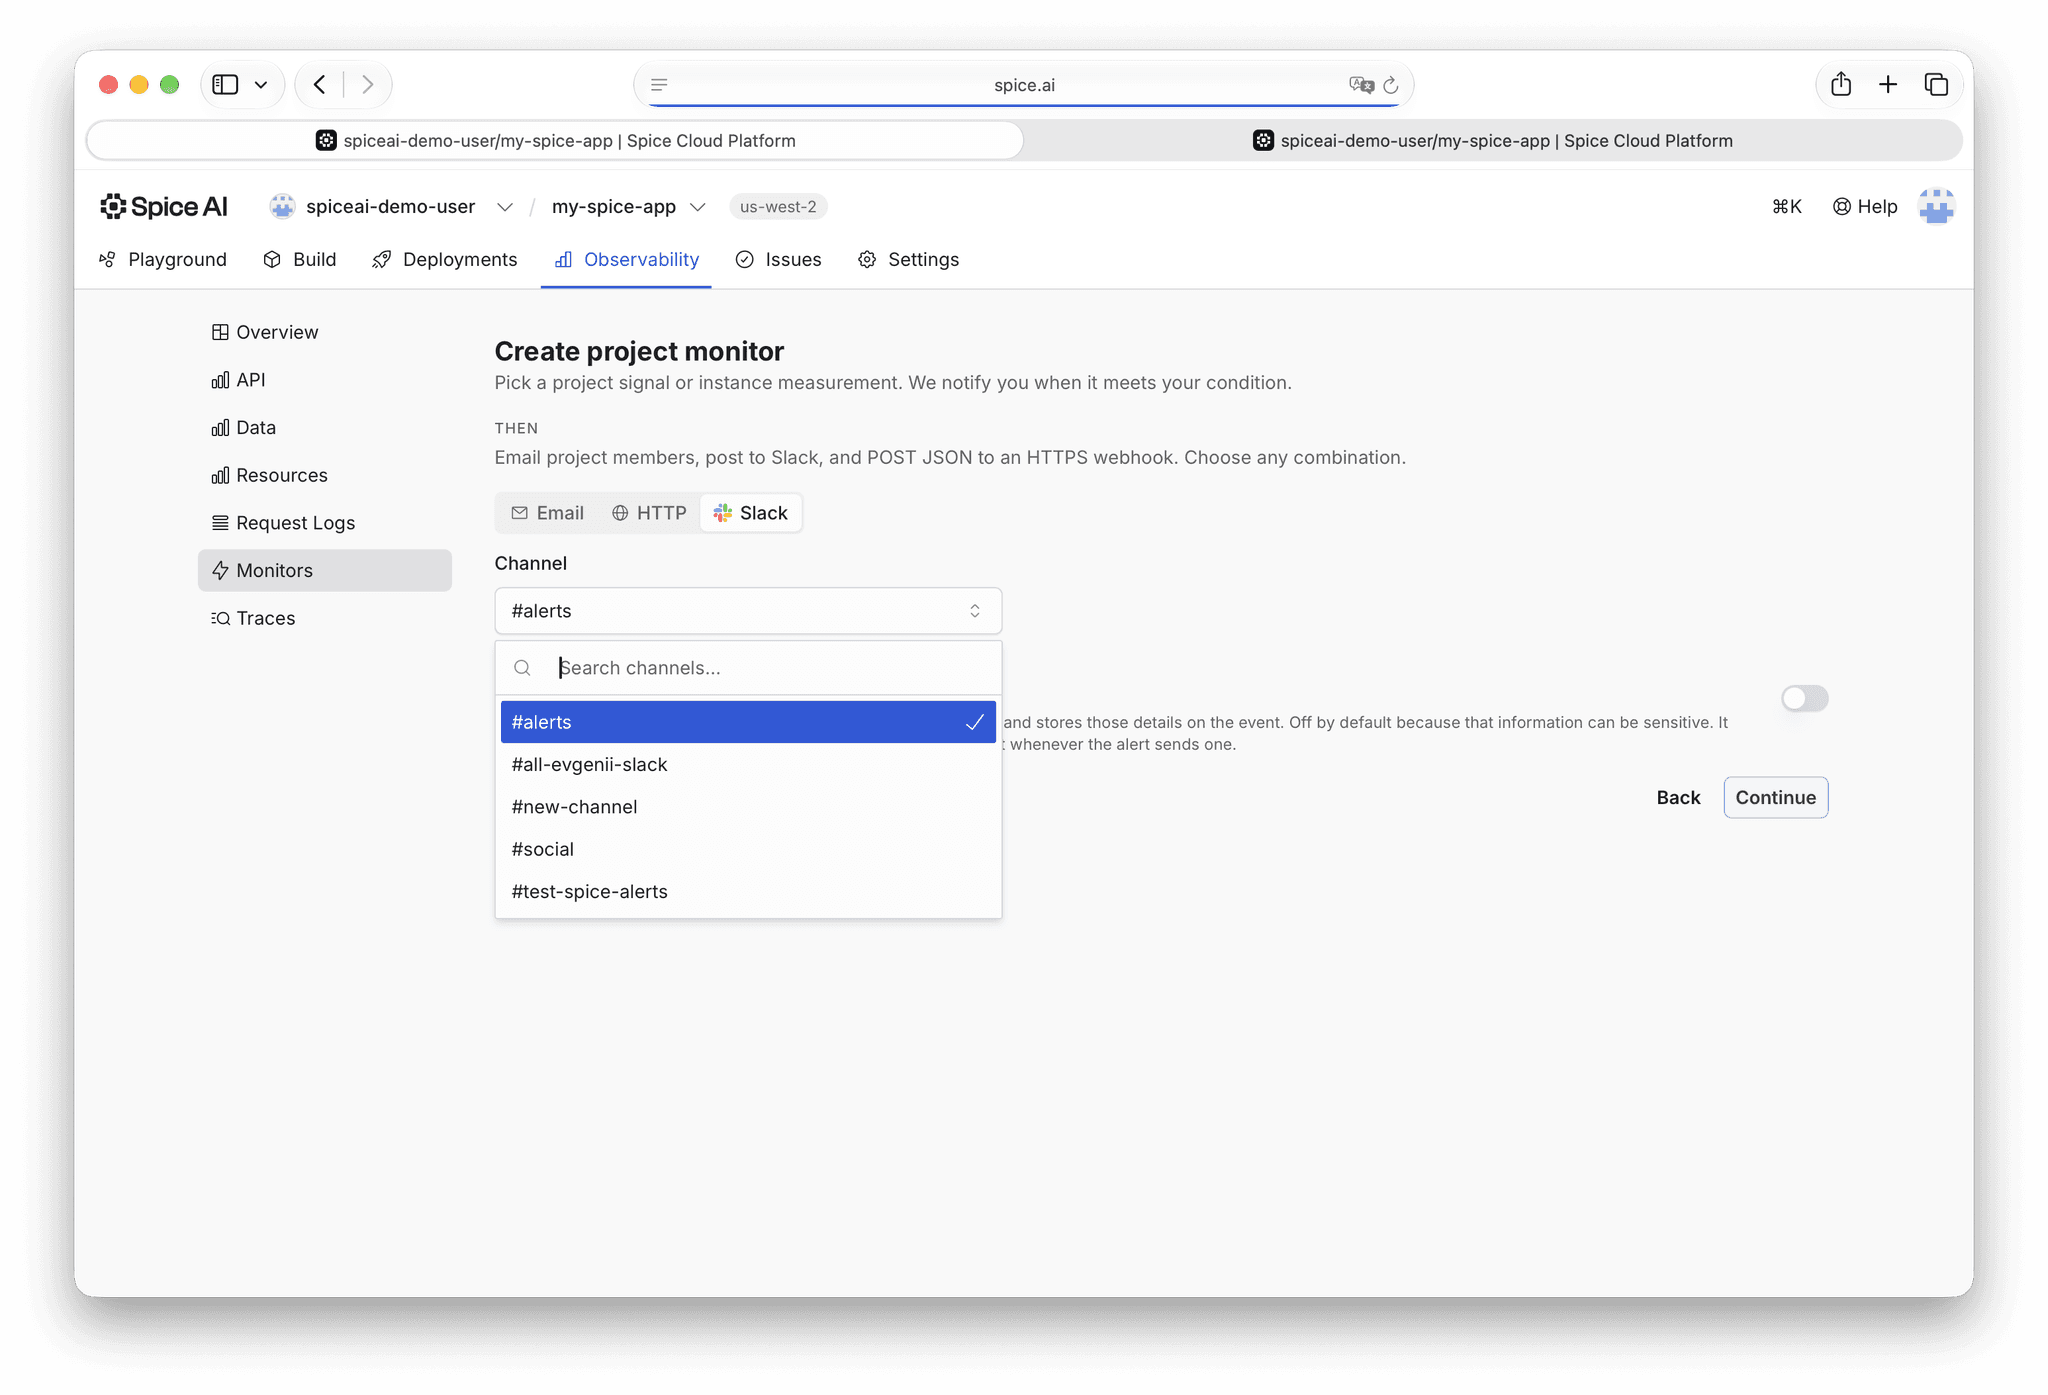Open Help menu
This screenshot has width=2048, height=1395.
[x=1865, y=206]
